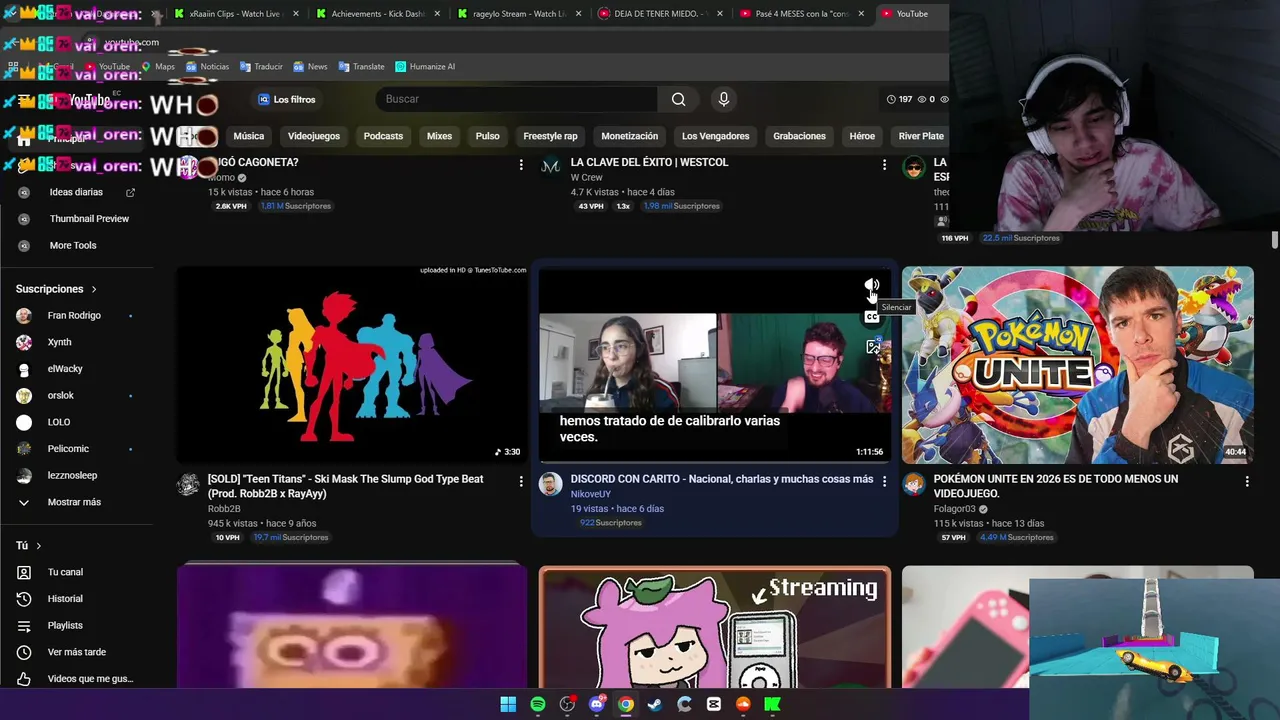Switch to DEJA DE TENER MIEDO tab
The height and width of the screenshot is (720, 1280).
click(x=661, y=14)
